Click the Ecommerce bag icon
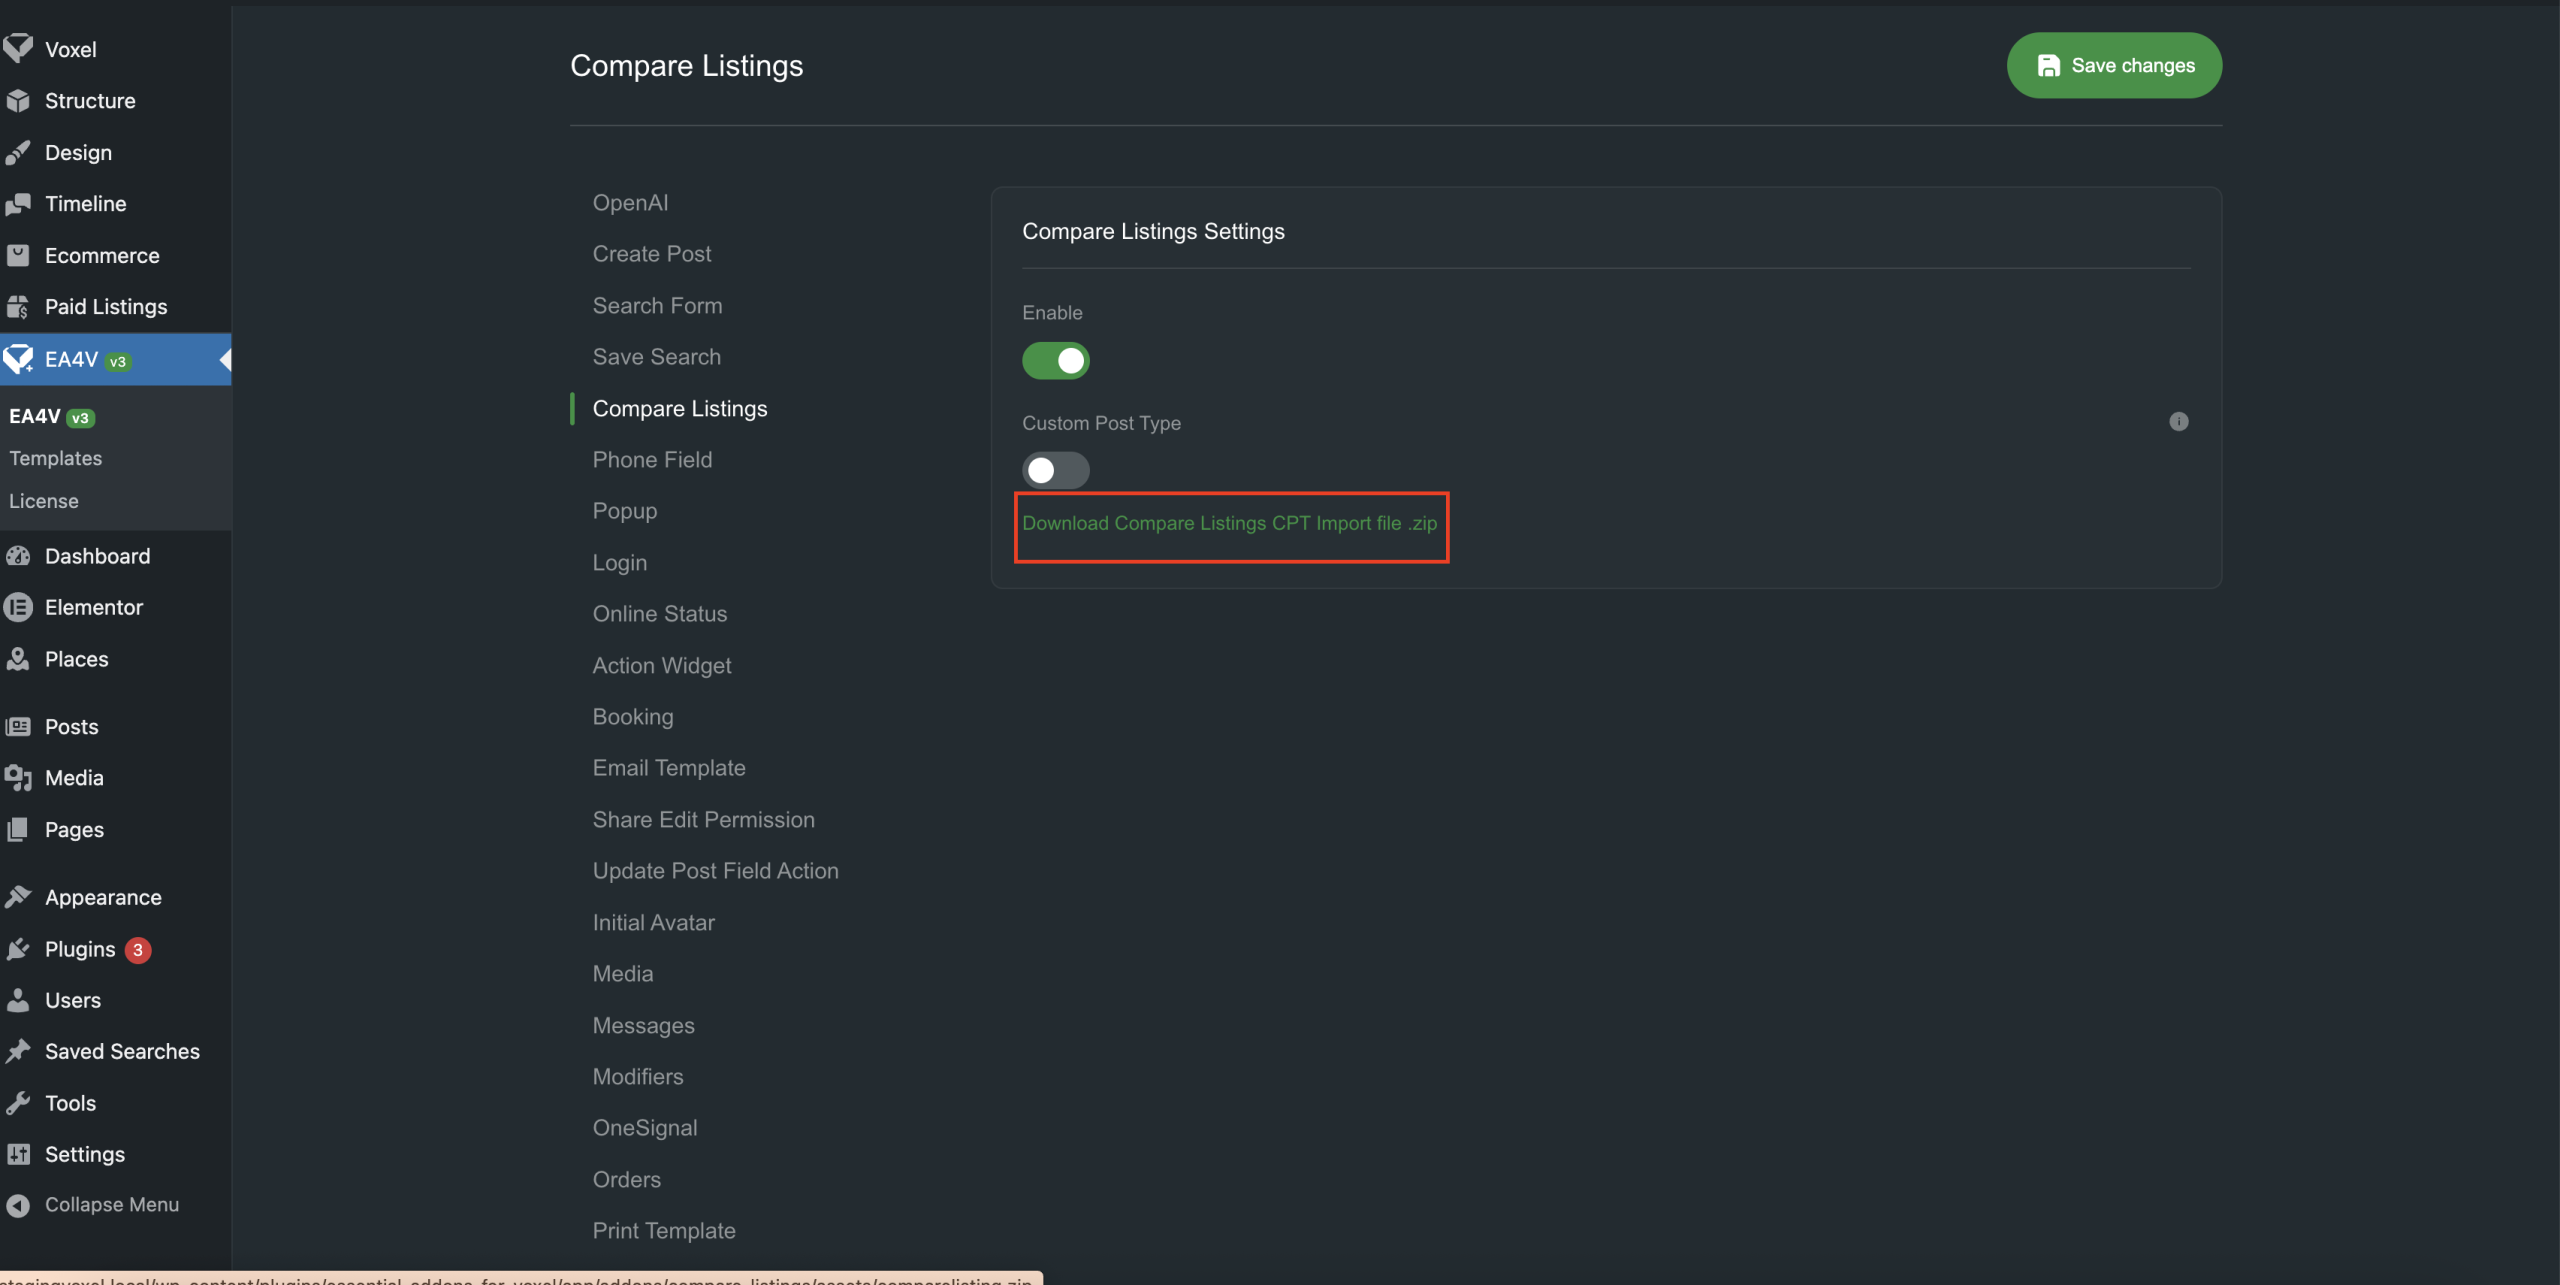The height and width of the screenshot is (1285, 2560). click(x=18, y=255)
